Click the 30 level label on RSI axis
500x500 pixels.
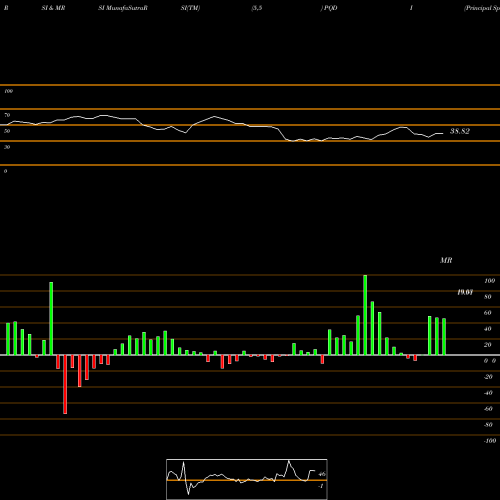point(7,147)
